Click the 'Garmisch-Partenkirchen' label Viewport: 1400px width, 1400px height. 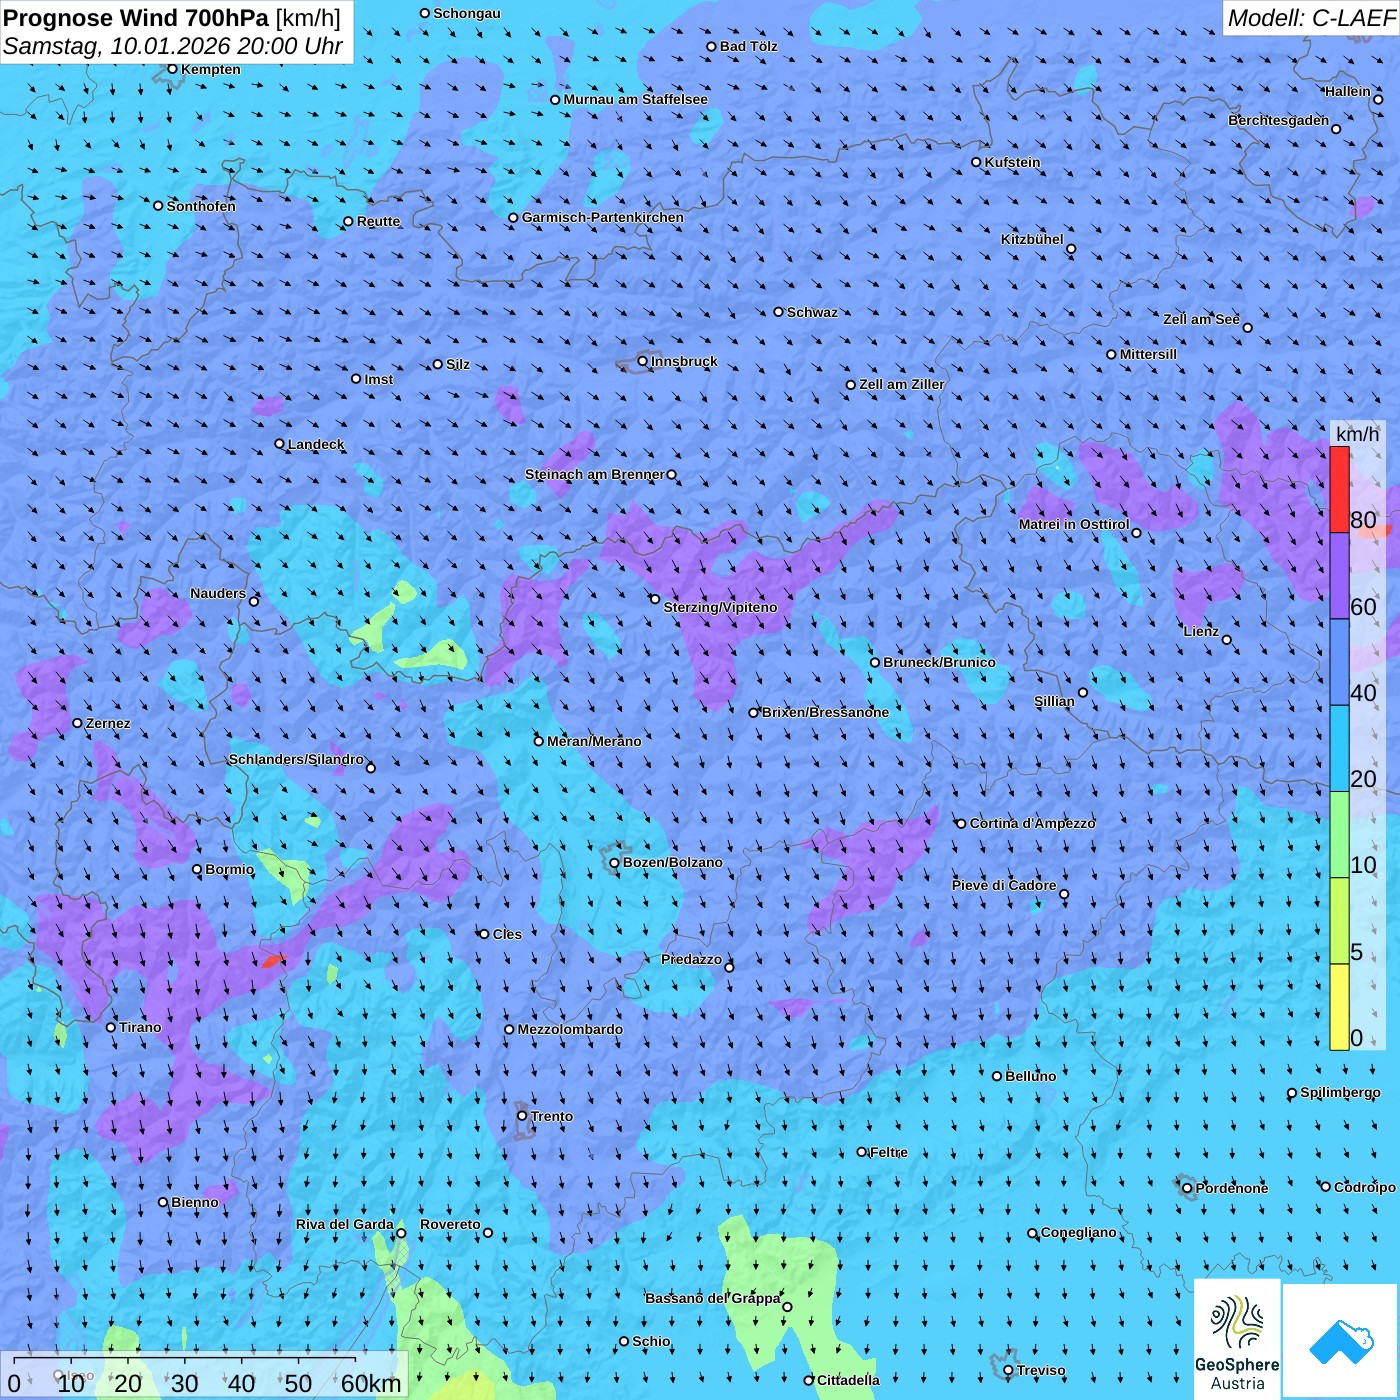[603, 217]
